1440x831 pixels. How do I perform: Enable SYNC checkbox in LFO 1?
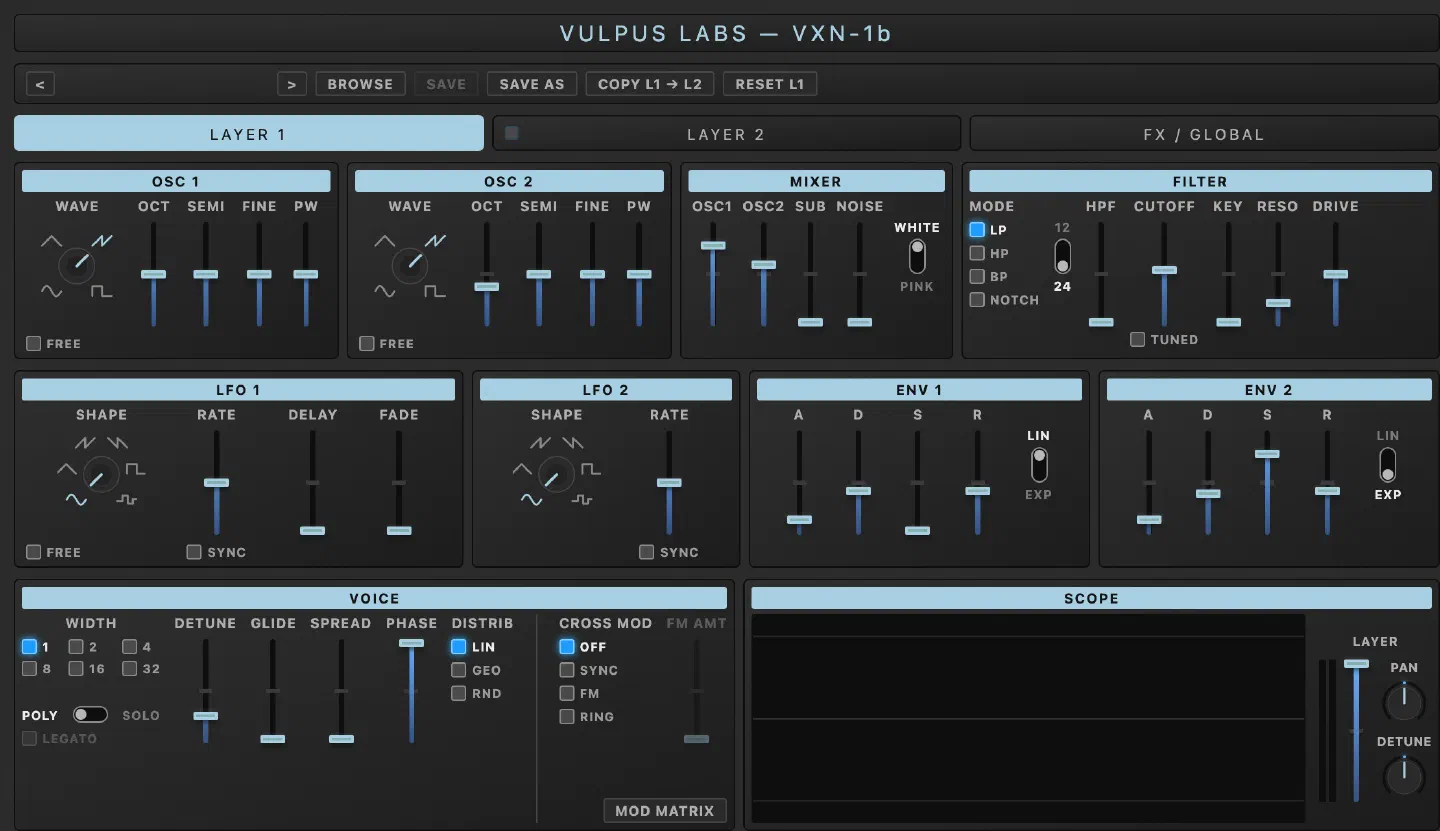[194, 552]
